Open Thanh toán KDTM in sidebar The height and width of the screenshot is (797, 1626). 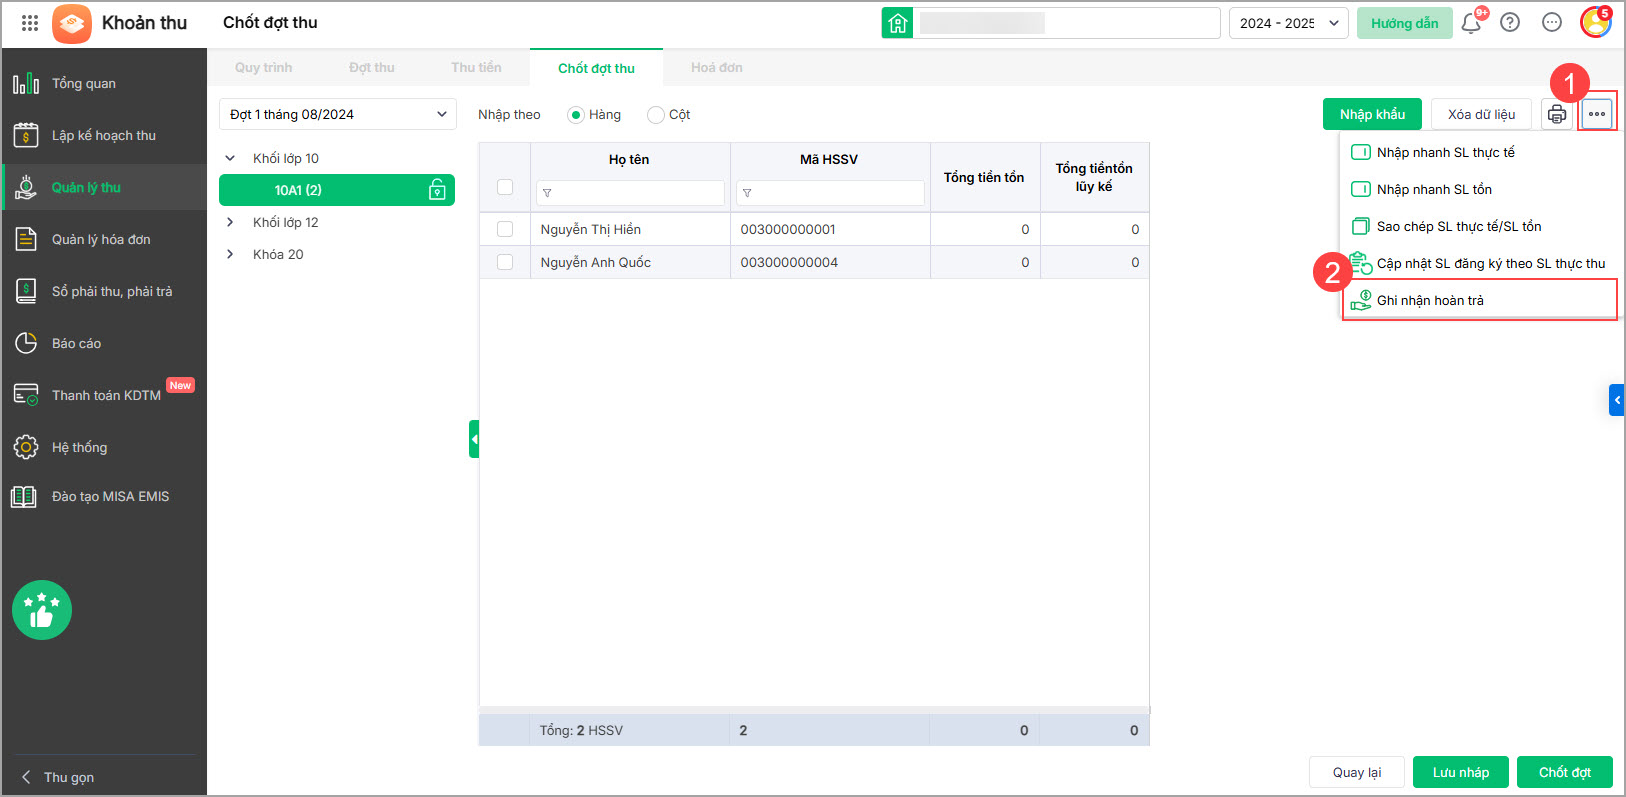(x=104, y=395)
